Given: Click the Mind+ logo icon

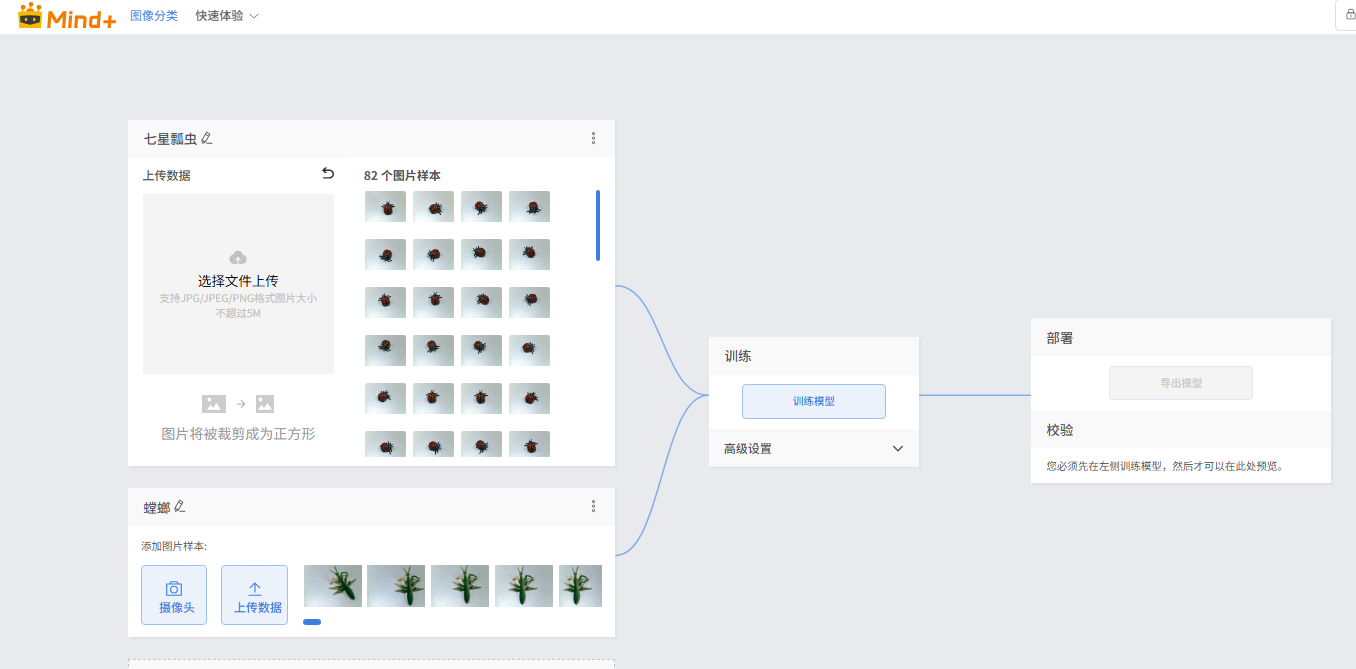Looking at the screenshot, I should click(x=30, y=15).
